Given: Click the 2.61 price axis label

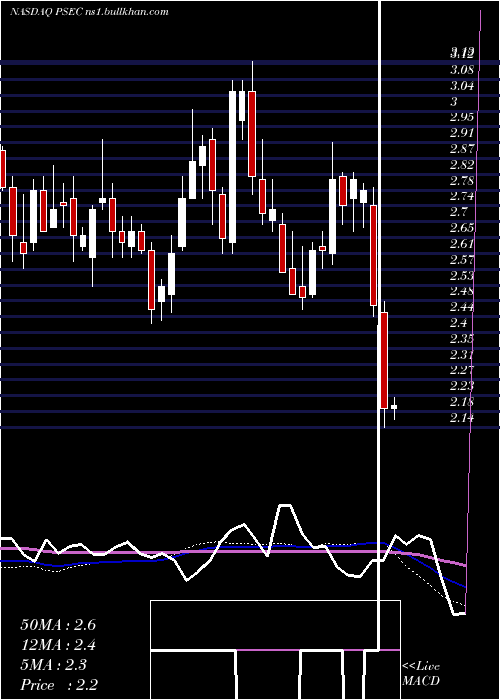Looking at the screenshot, I should point(462,244).
